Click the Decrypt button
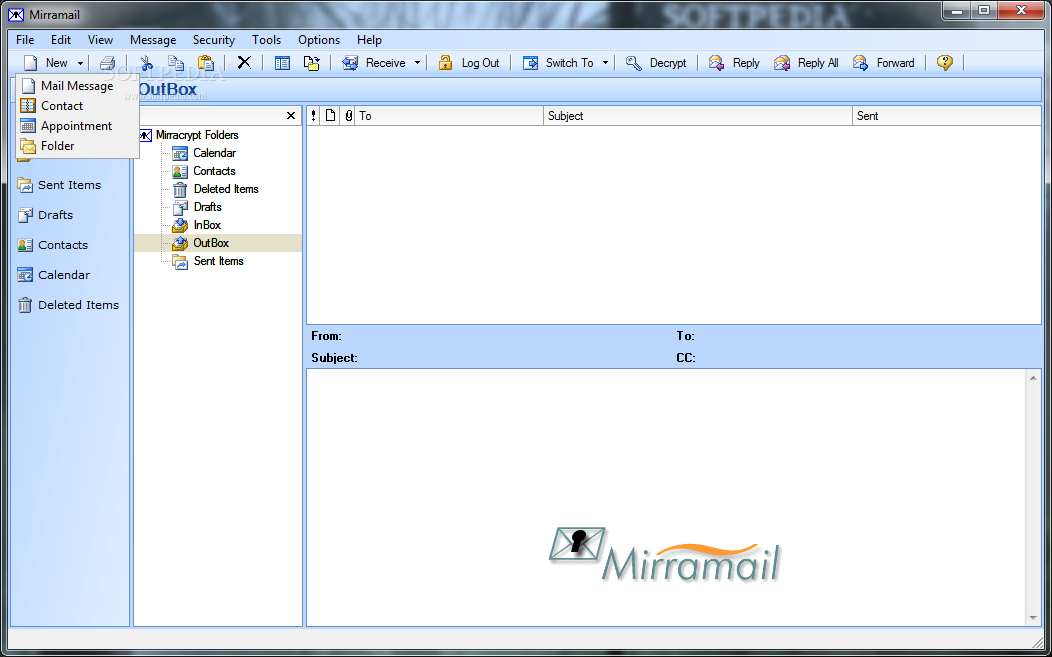 click(656, 63)
